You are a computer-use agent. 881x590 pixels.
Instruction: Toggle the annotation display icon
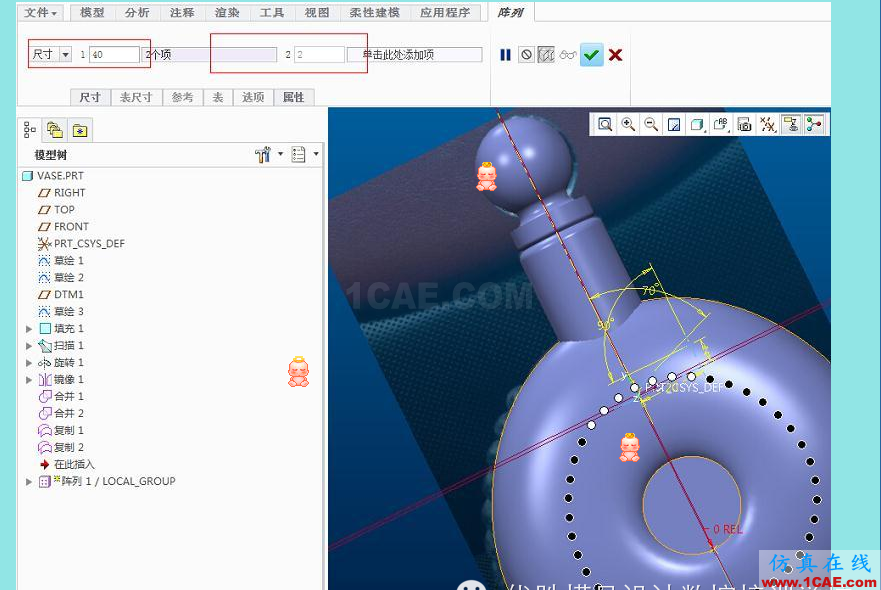[791, 124]
